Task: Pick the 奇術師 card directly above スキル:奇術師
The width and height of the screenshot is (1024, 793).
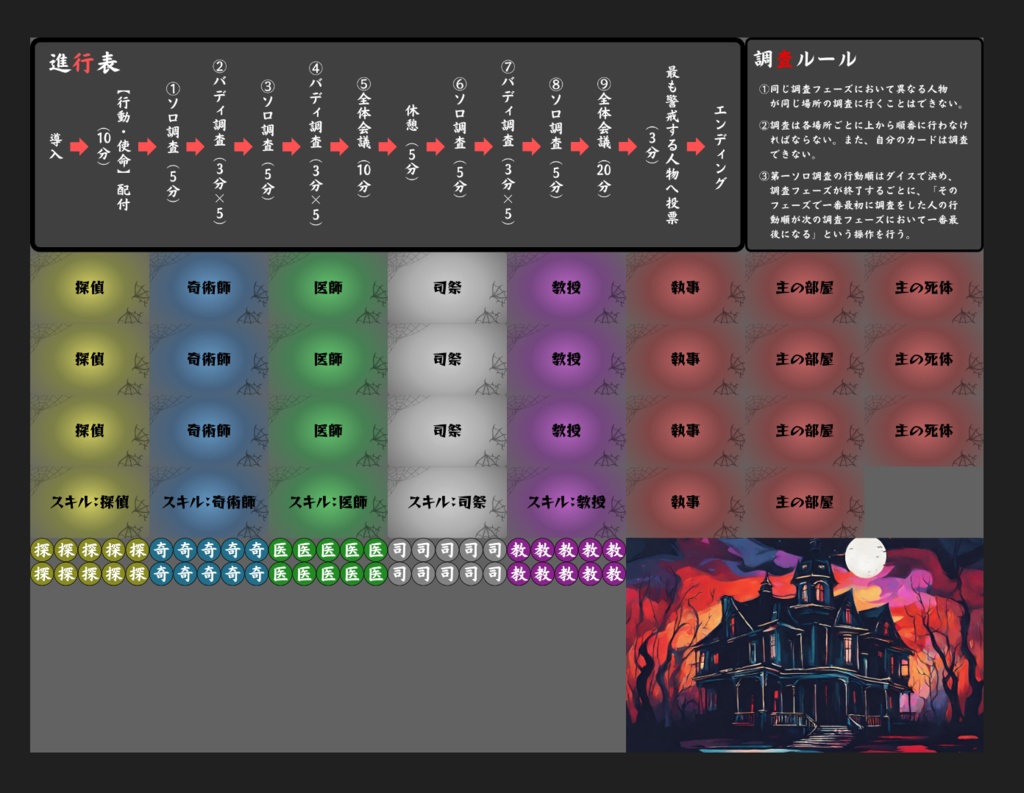Action: (209, 431)
